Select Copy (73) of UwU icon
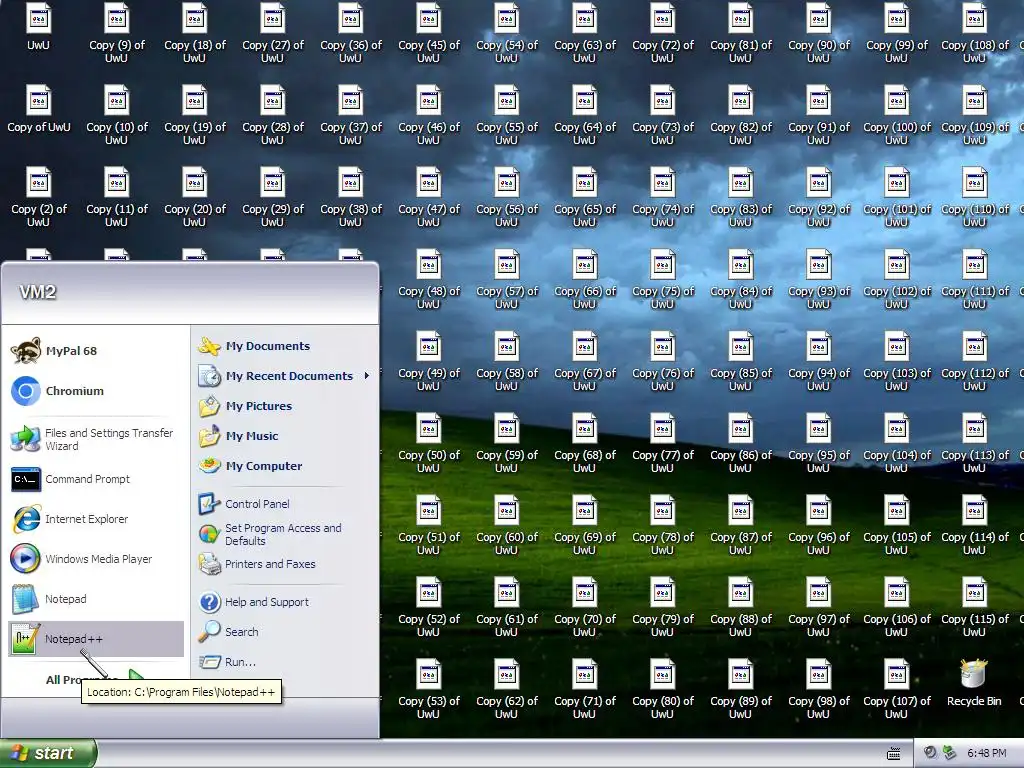 (x=662, y=116)
